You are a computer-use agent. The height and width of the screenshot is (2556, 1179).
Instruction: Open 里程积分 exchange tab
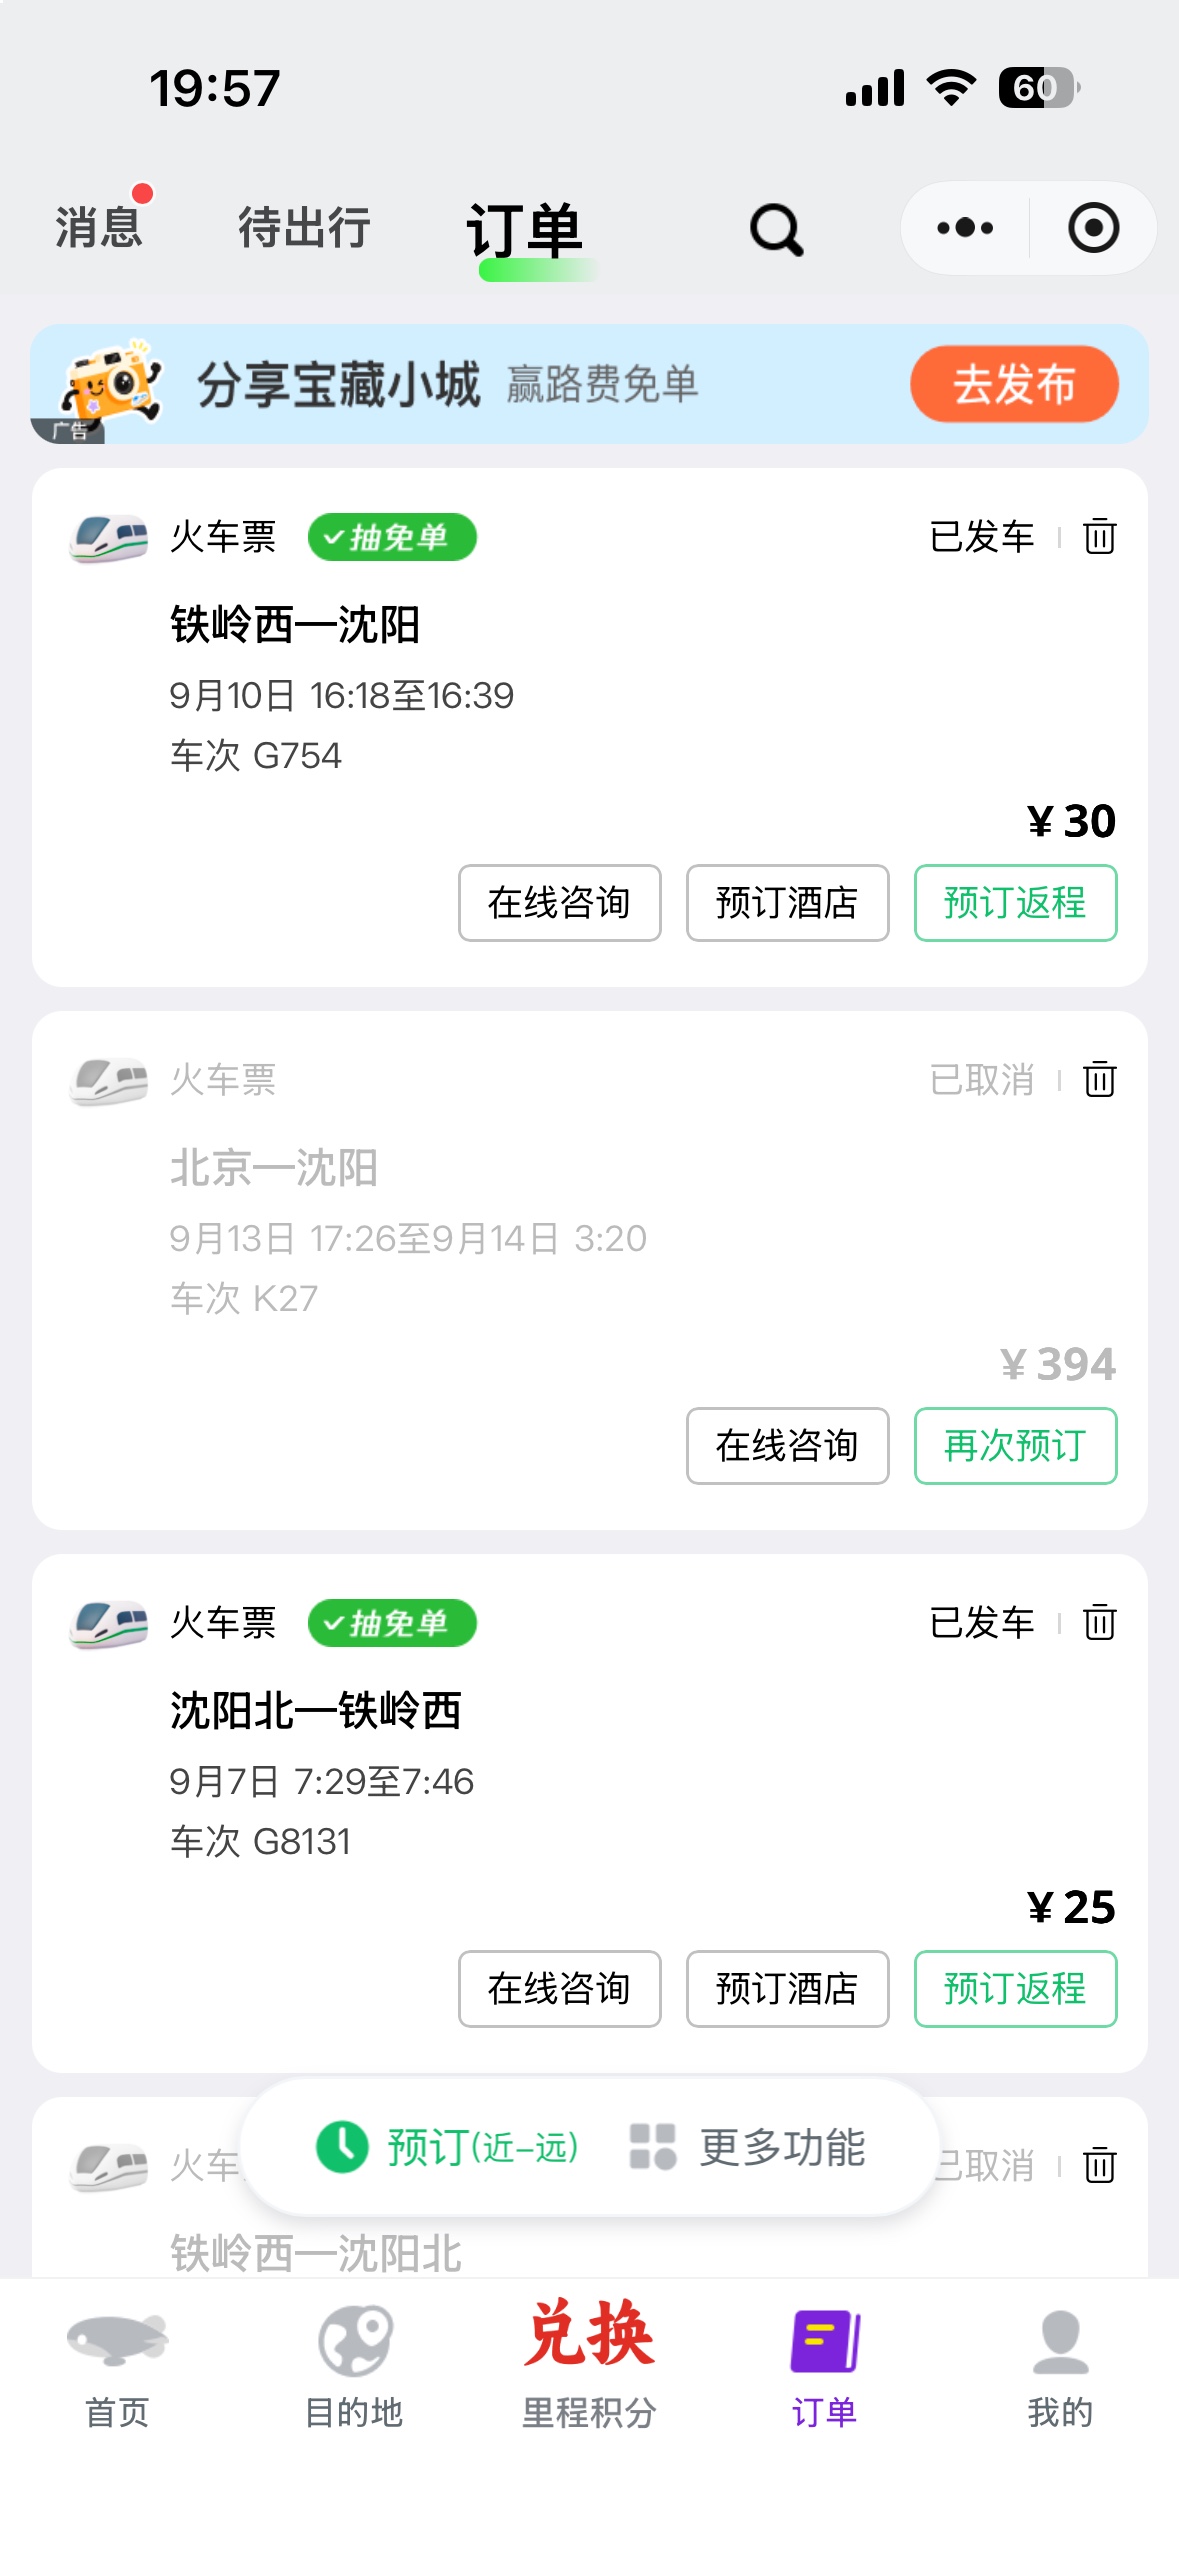coord(589,2365)
